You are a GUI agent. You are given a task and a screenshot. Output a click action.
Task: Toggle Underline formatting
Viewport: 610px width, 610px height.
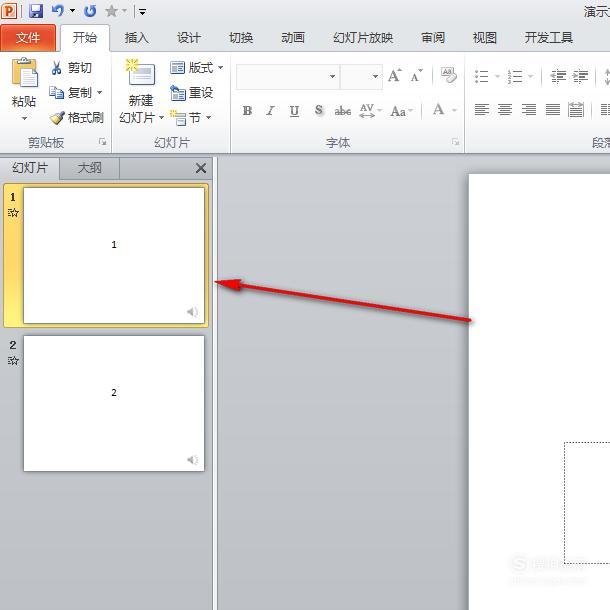click(x=294, y=111)
